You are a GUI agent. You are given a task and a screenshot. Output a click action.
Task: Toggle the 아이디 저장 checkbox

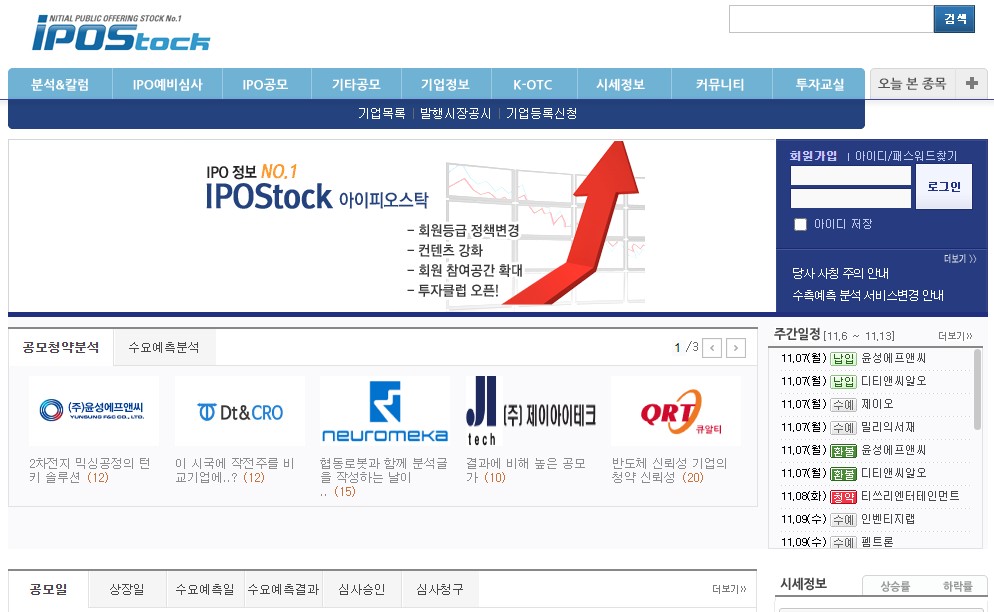pyautogui.click(x=800, y=225)
